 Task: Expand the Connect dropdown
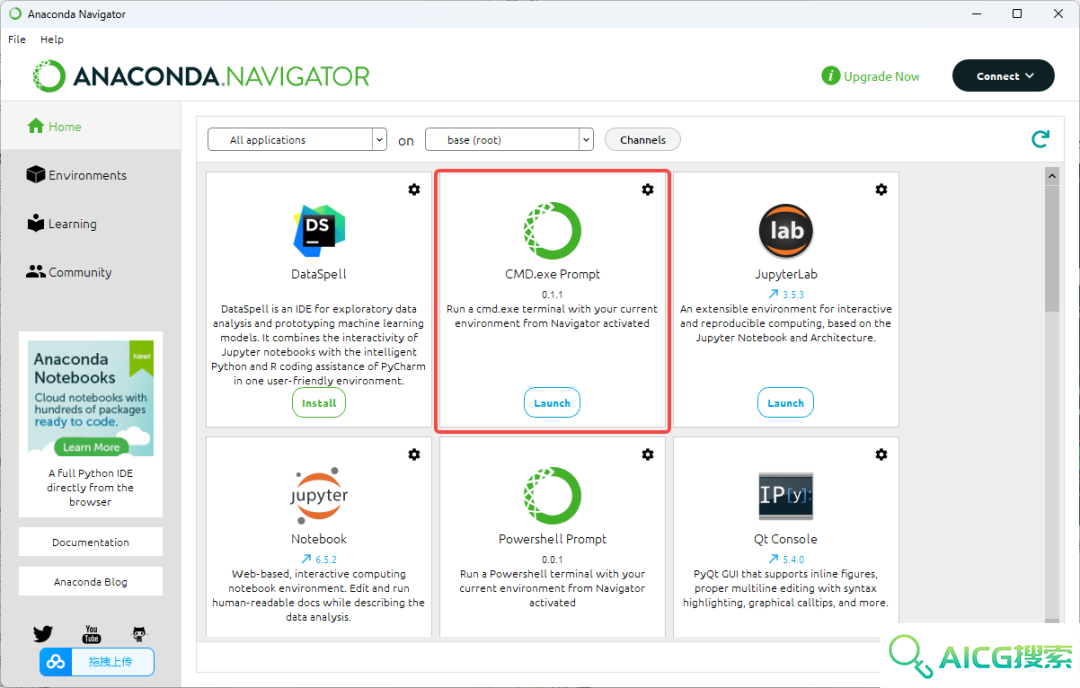pos(1004,76)
